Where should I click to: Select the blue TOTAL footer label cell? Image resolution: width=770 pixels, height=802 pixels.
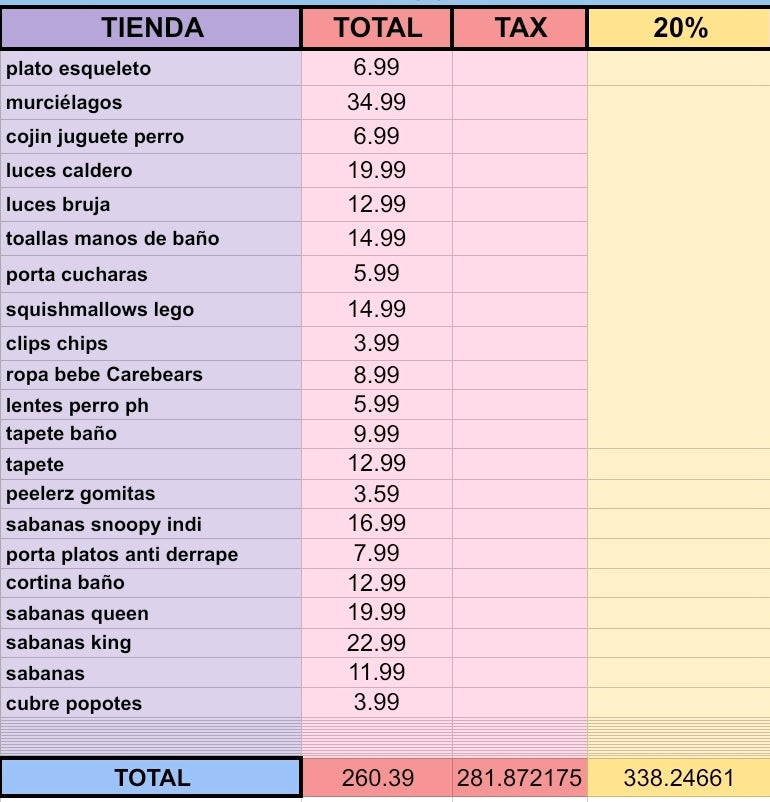pos(151,777)
